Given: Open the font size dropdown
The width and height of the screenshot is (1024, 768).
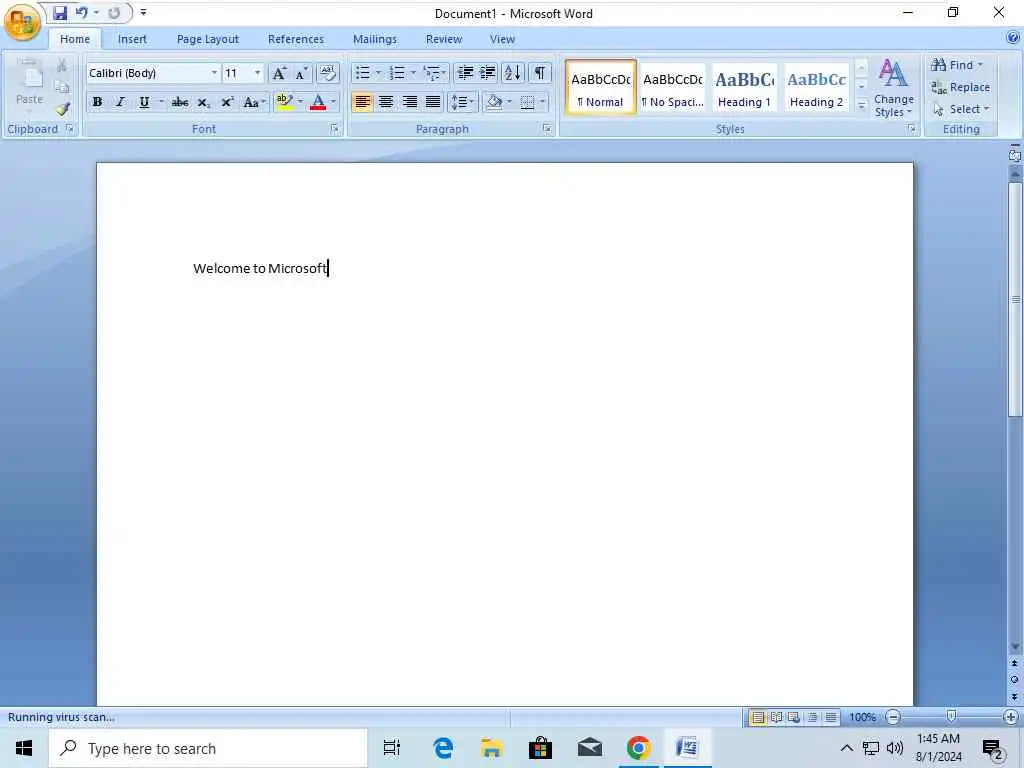Looking at the screenshot, I should (x=257, y=72).
